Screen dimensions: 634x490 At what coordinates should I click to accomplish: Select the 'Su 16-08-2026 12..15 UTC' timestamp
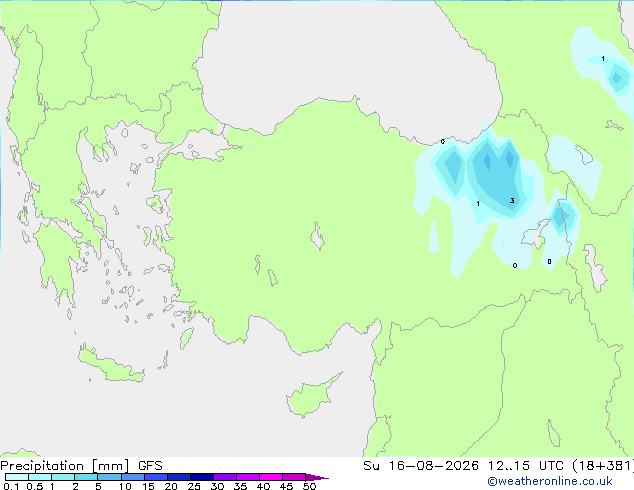click(463, 466)
